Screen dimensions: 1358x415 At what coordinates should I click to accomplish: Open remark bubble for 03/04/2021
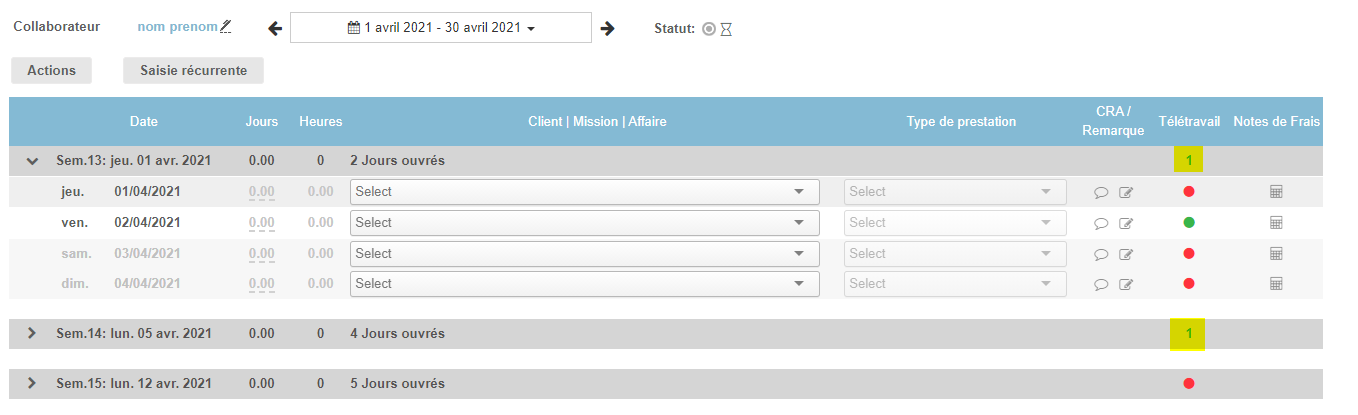pos(1101,254)
